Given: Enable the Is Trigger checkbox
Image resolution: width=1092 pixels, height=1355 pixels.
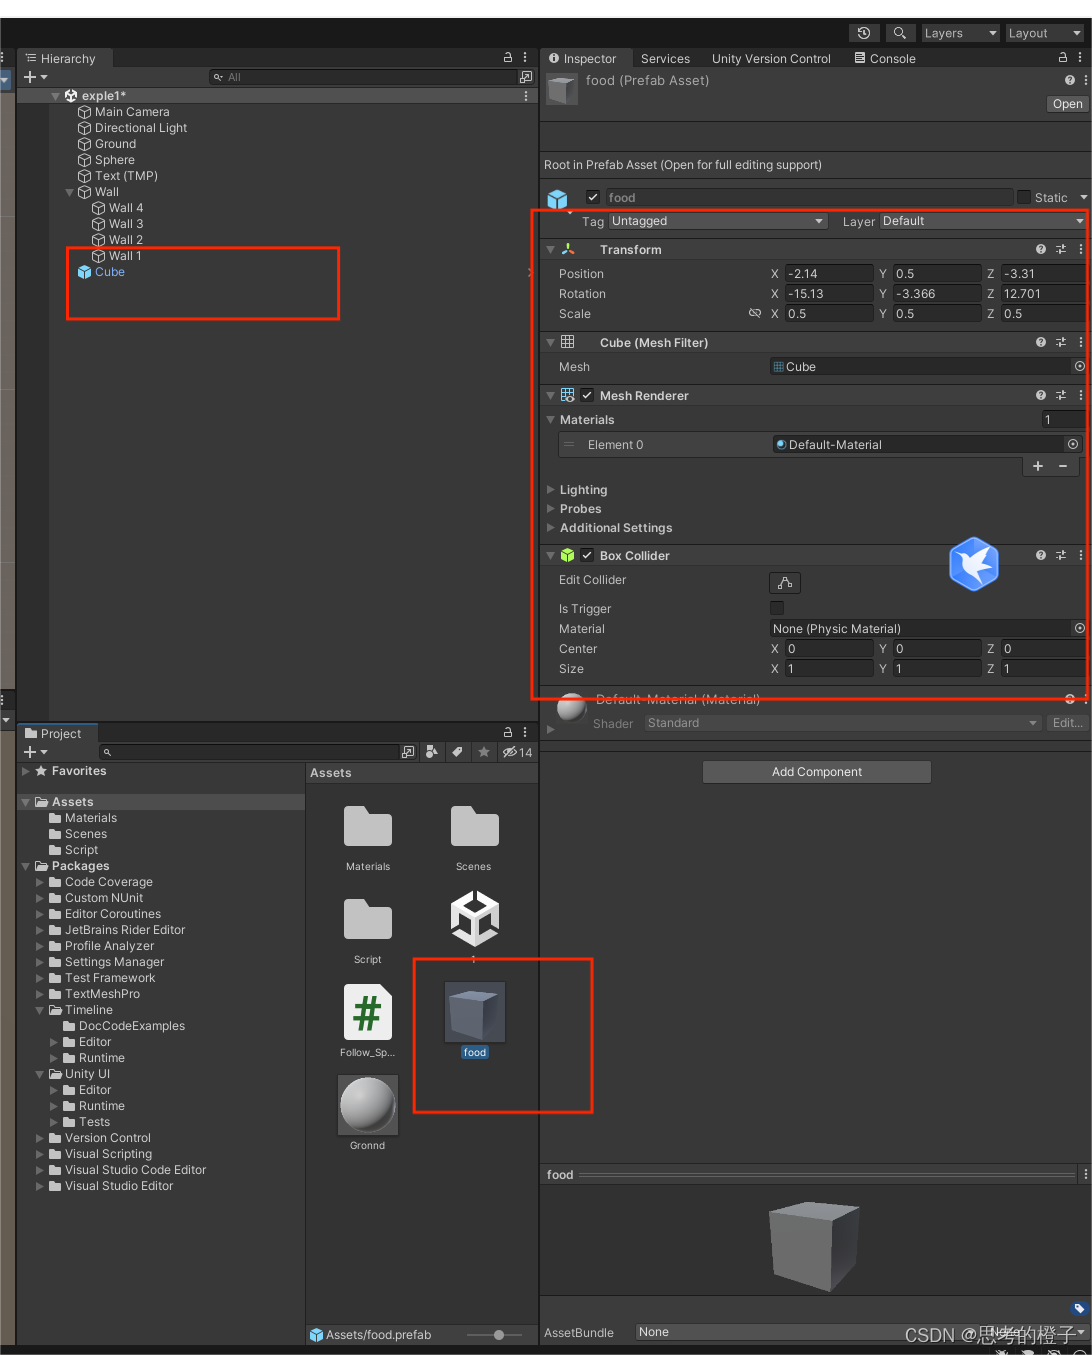Looking at the screenshot, I should click(777, 608).
